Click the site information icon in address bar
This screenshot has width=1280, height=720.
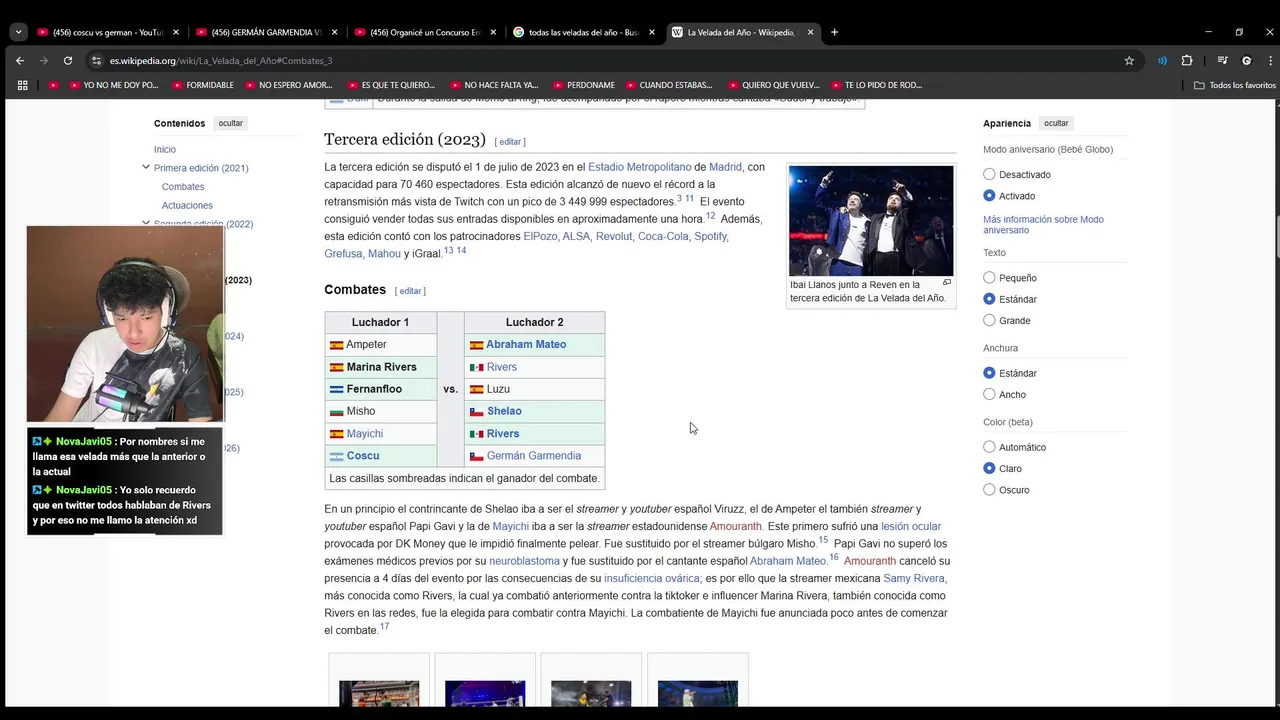pyautogui.click(x=96, y=60)
